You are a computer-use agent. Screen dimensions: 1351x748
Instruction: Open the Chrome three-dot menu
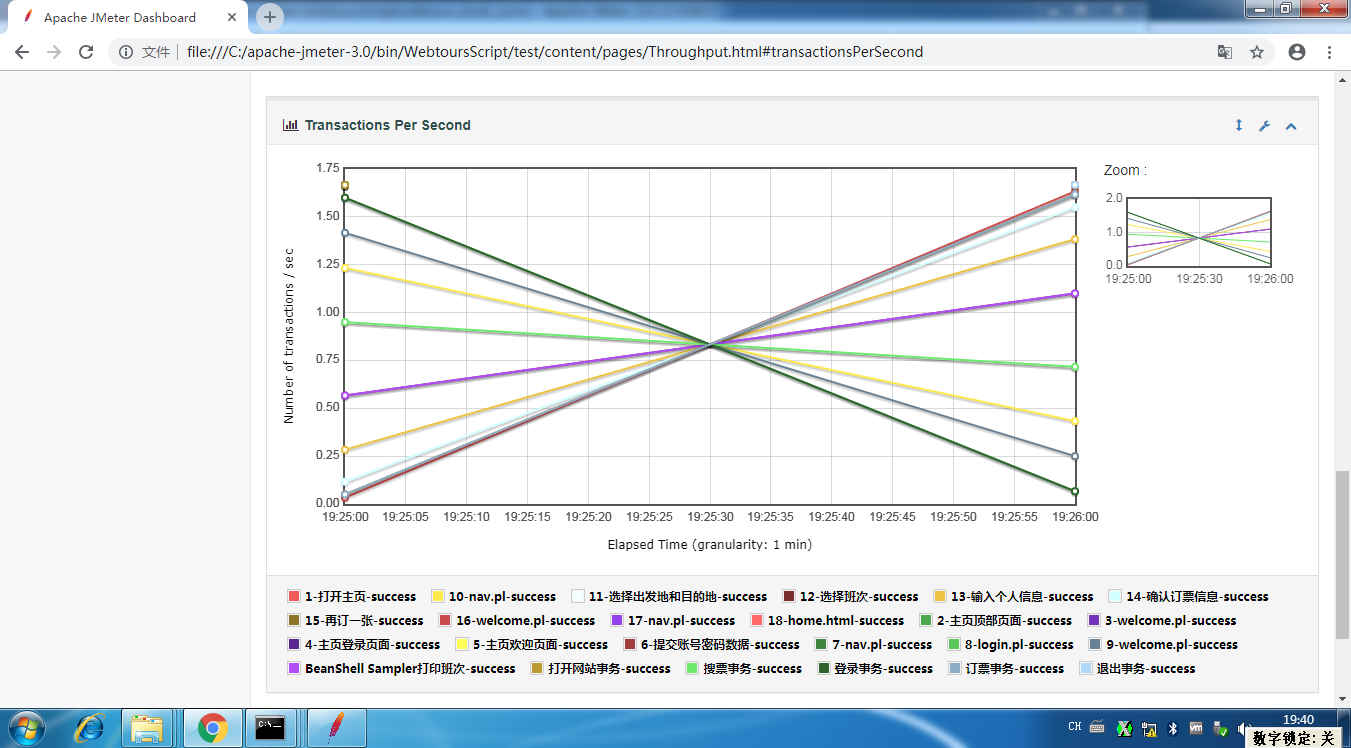(x=1329, y=52)
